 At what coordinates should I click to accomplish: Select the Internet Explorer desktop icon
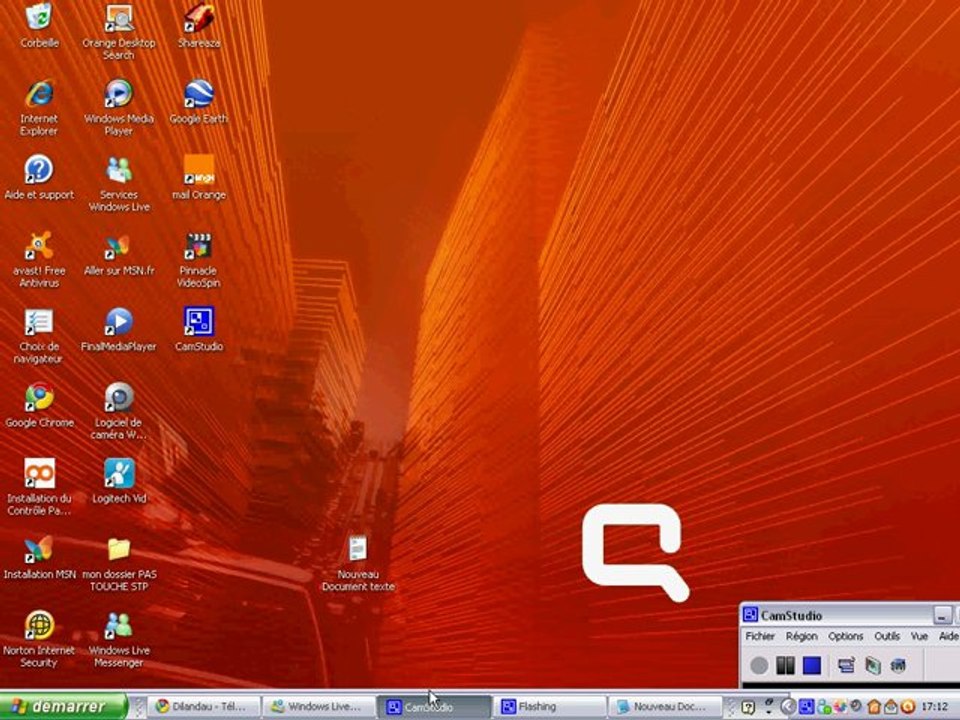[39, 107]
